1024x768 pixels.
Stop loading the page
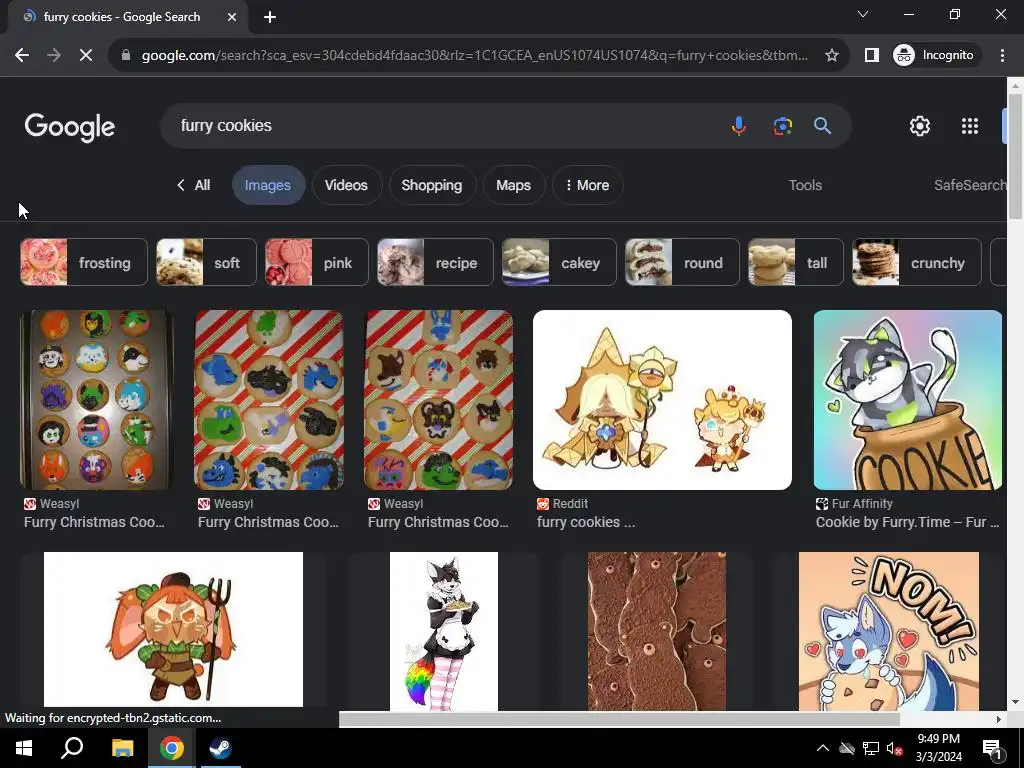[86, 55]
